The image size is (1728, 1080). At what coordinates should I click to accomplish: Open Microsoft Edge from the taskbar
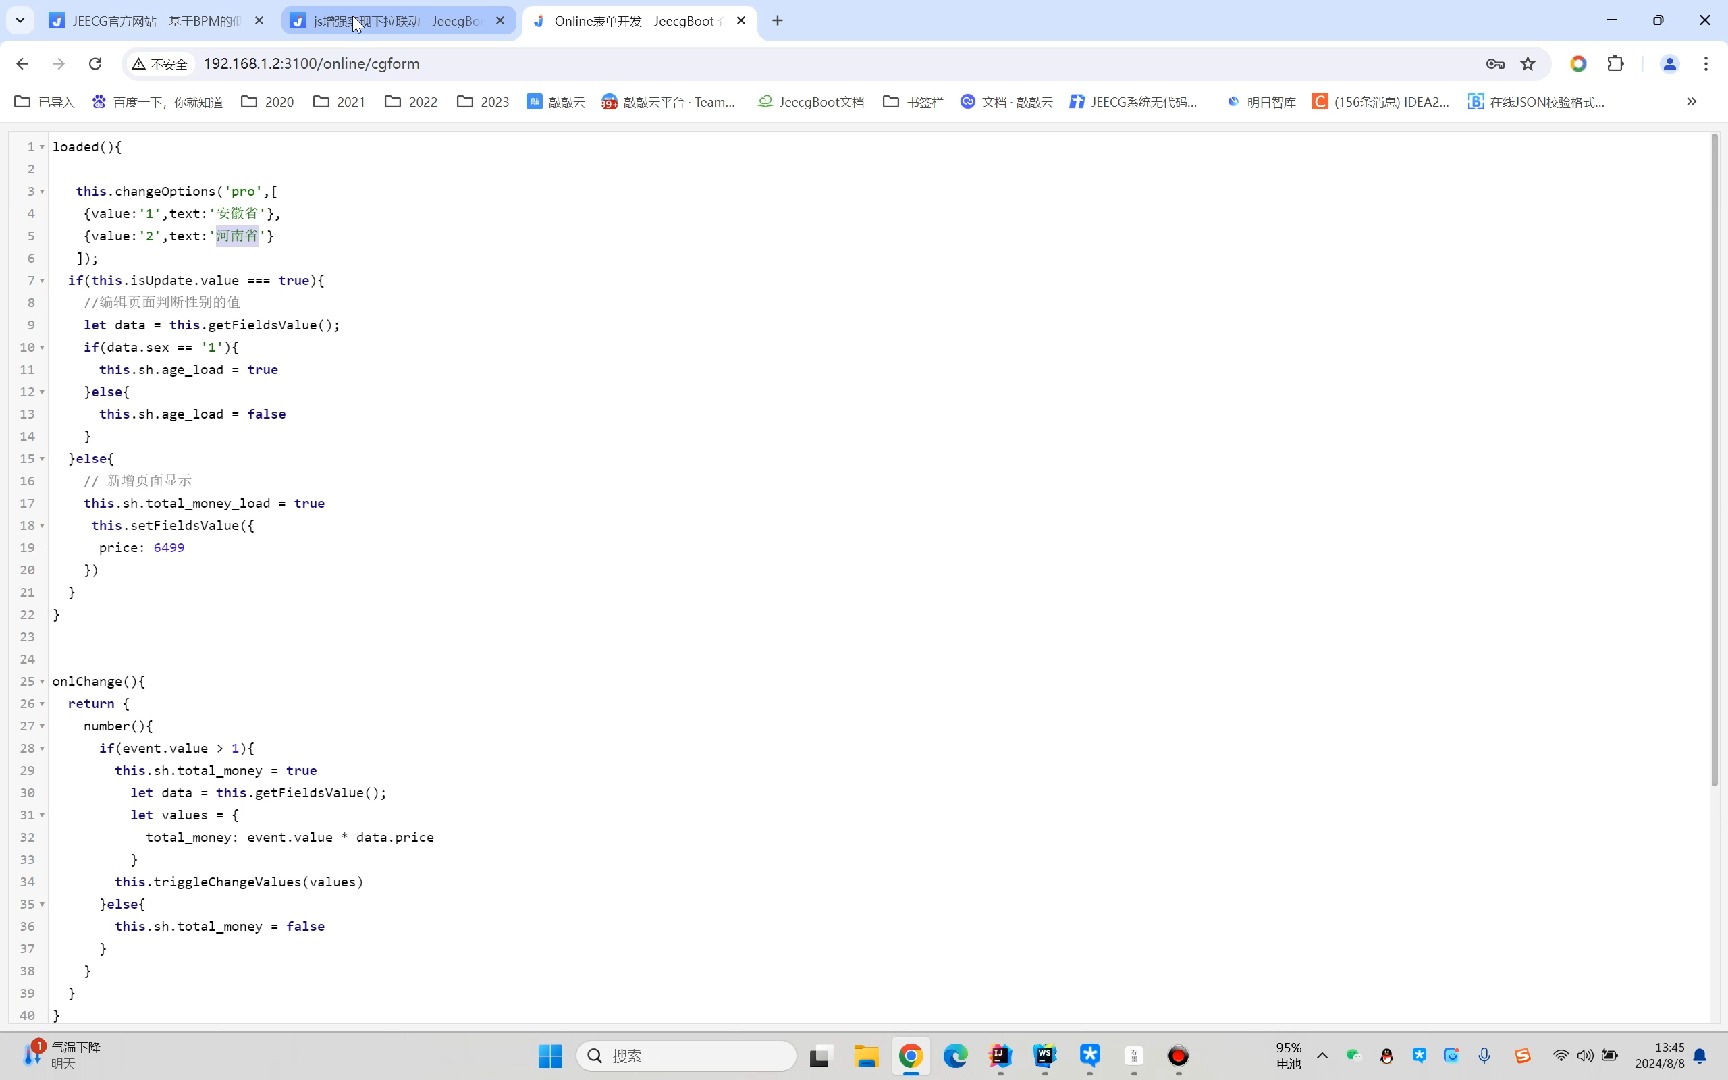click(956, 1056)
